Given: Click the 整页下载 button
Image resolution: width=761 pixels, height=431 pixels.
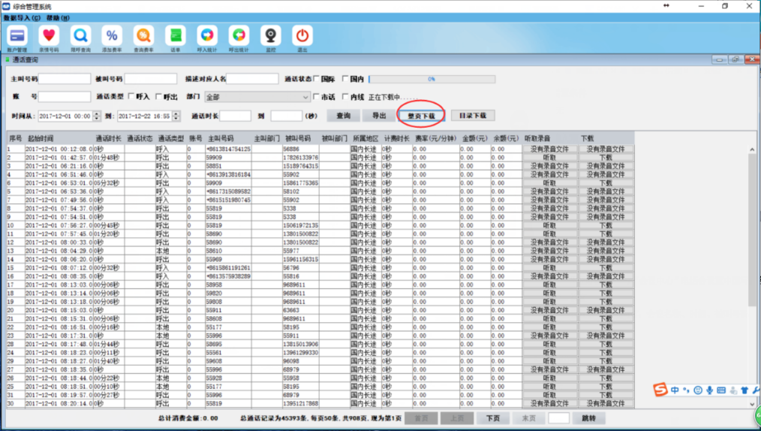Looking at the screenshot, I should [x=421, y=116].
